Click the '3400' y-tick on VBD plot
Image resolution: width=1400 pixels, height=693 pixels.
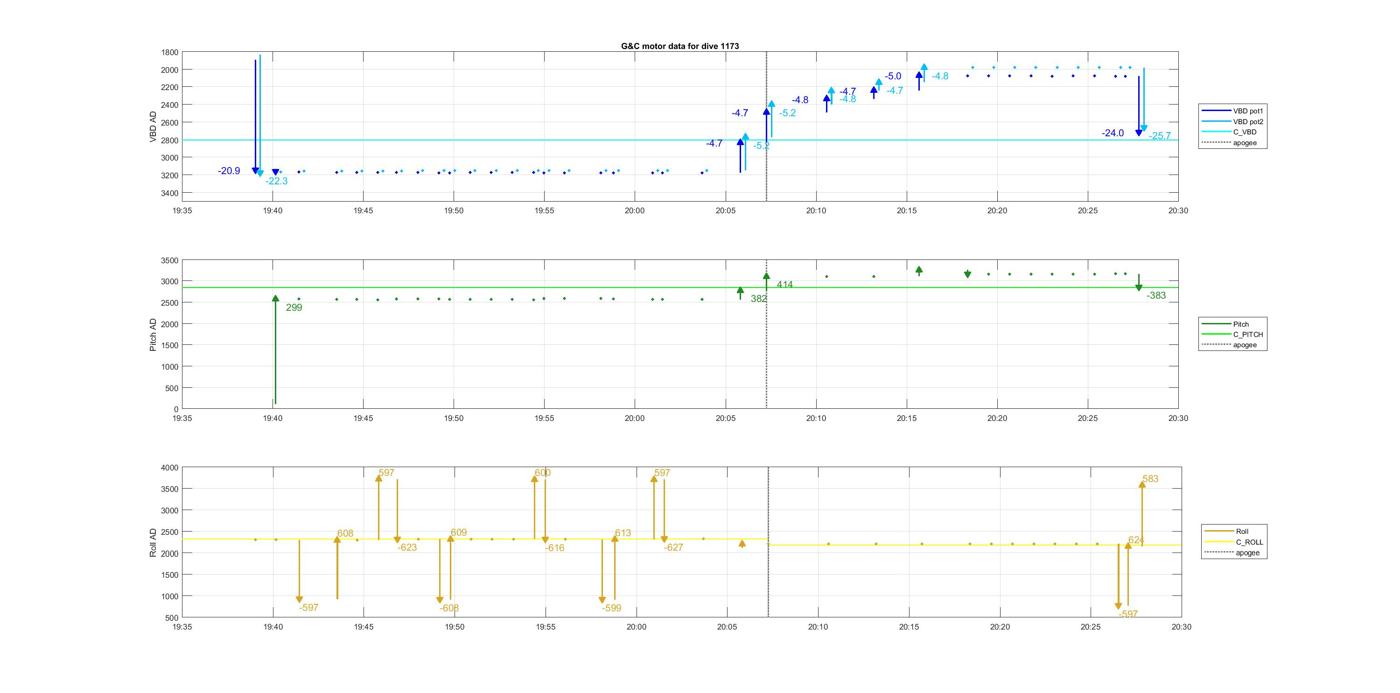coord(170,193)
